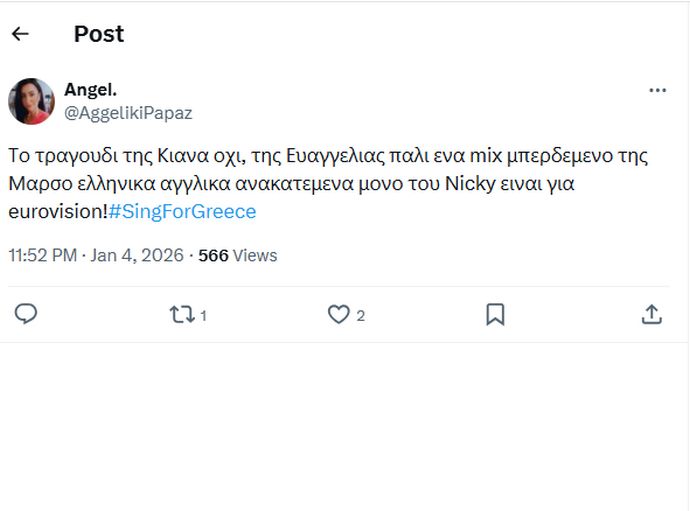690x511 pixels.
Task: Click the word Views beside 566
Action: 255,255
